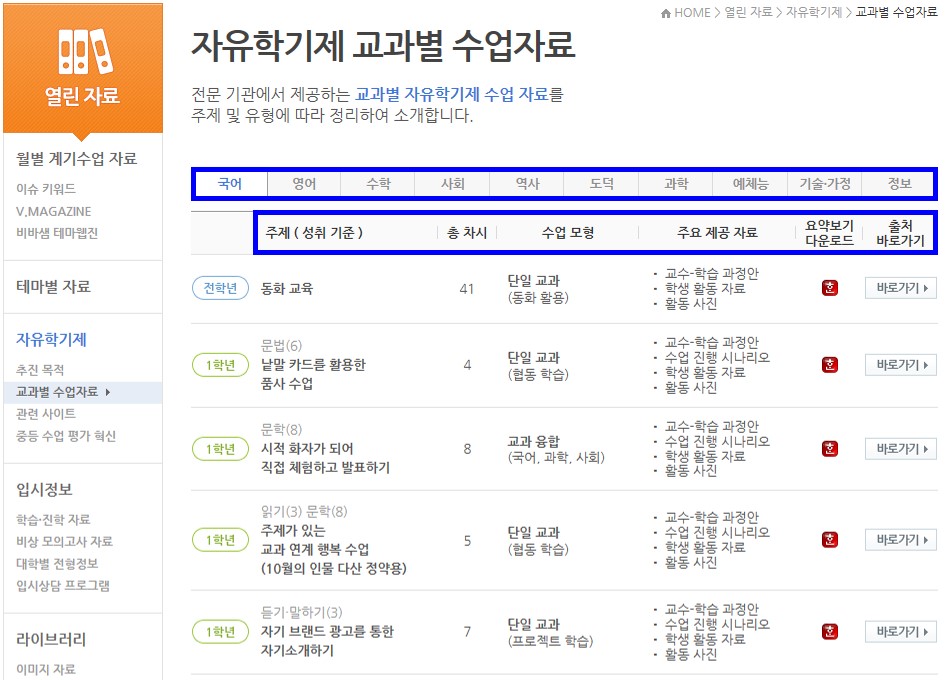Switch to the 사회 tab
This screenshot has height=680, width=946.
pos(452,183)
